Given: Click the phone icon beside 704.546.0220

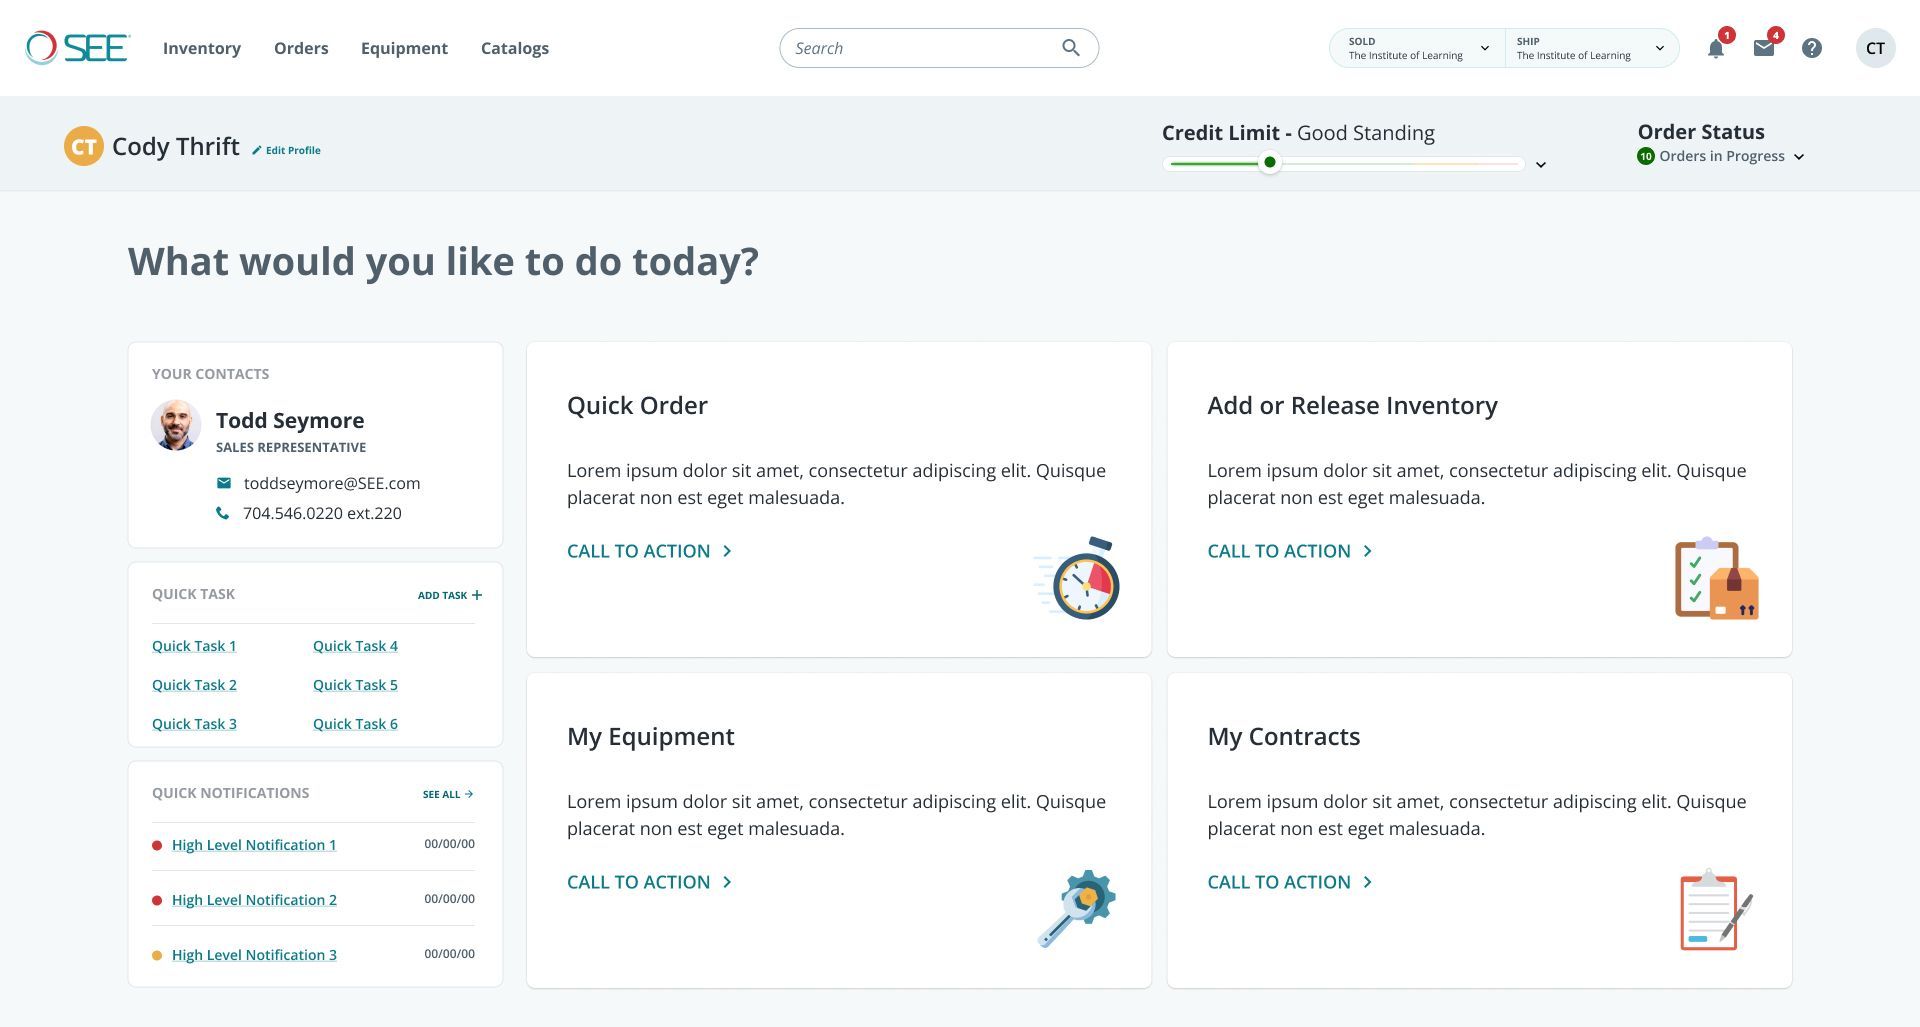Looking at the screenshot, I should [223, 513].
